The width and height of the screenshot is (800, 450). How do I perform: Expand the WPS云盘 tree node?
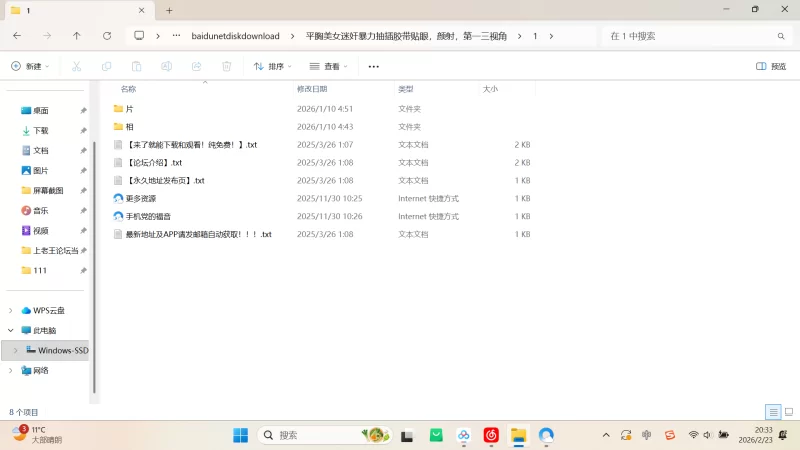[11, 310]
